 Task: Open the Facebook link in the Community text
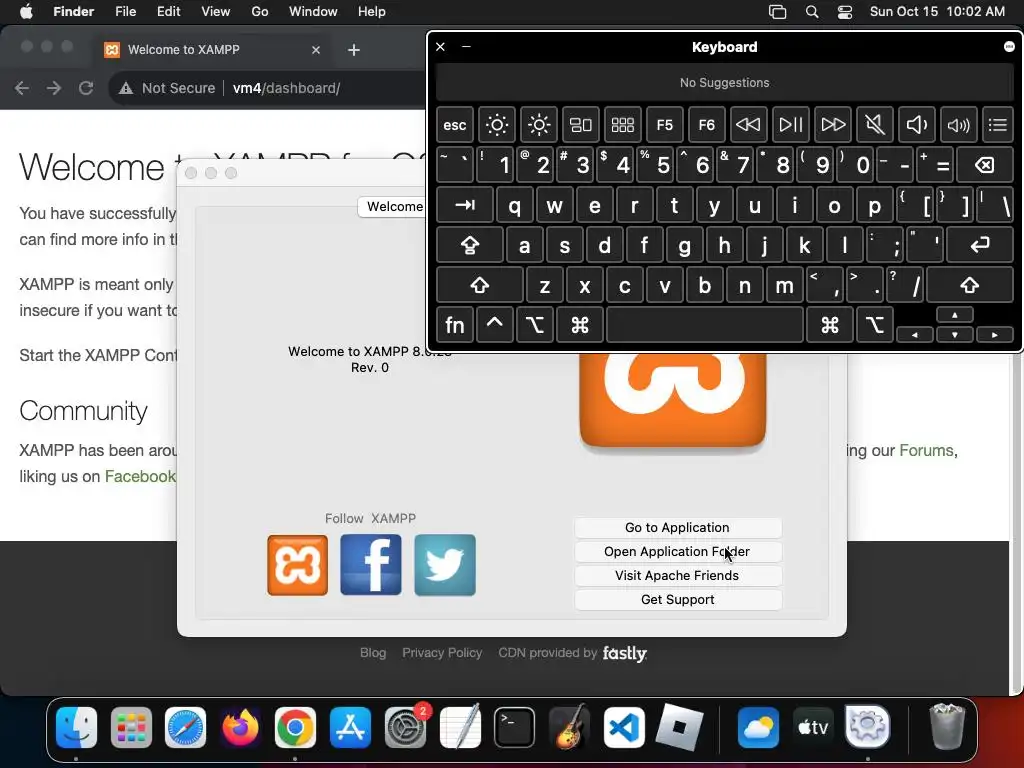(x=140, y=476)
